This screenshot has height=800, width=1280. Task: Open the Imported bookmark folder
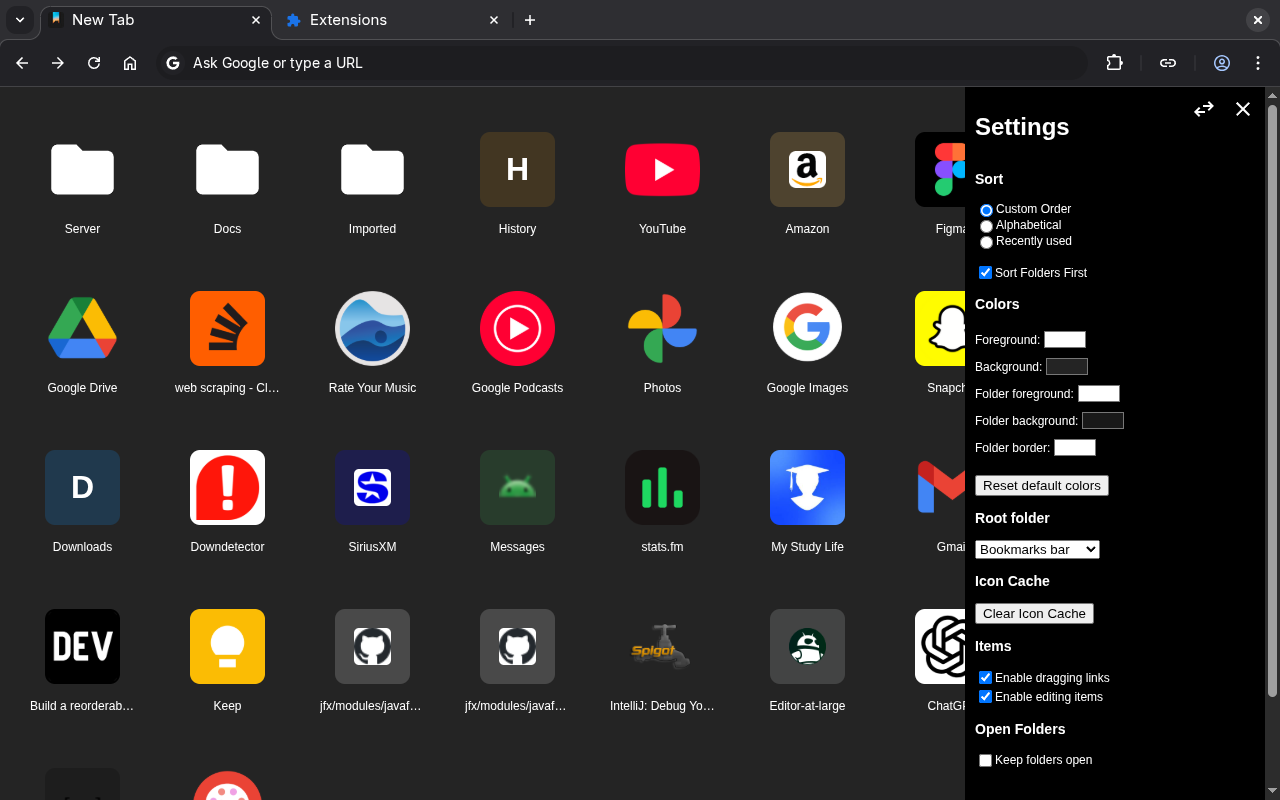pyautogui.click(x=372, y=170)
